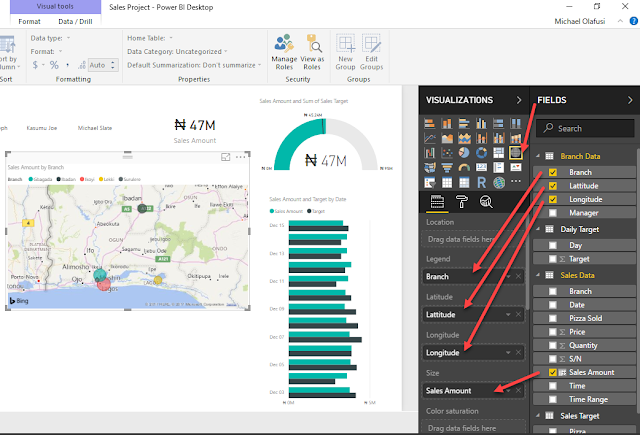Check the Quantity field checkbox

(553, 345)
